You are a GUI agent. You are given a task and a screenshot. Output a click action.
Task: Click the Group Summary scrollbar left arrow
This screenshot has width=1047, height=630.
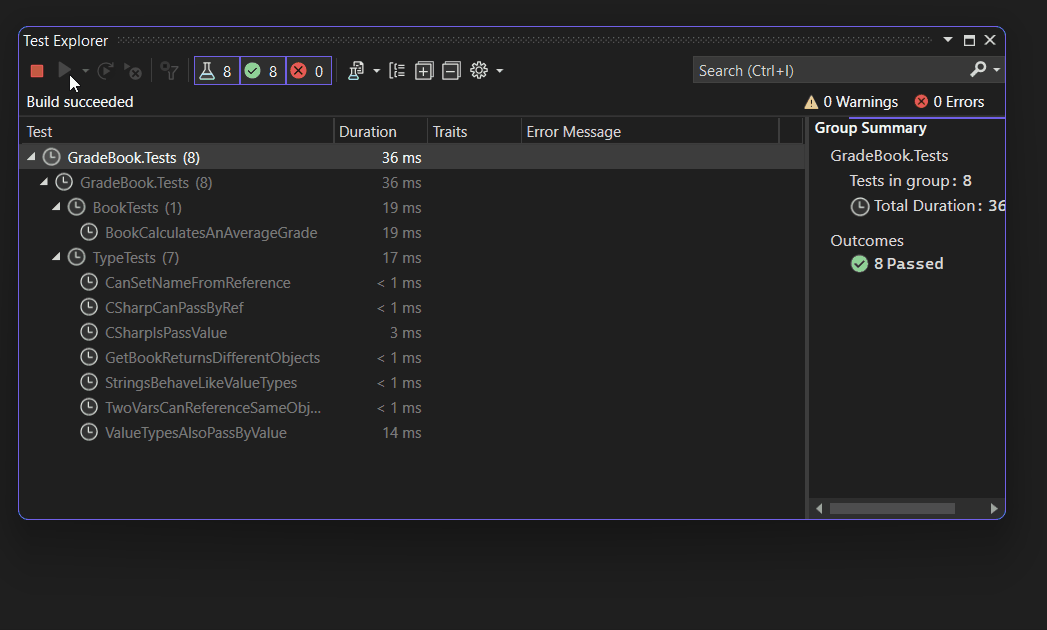pyautogui.click(x=819, y=508)
